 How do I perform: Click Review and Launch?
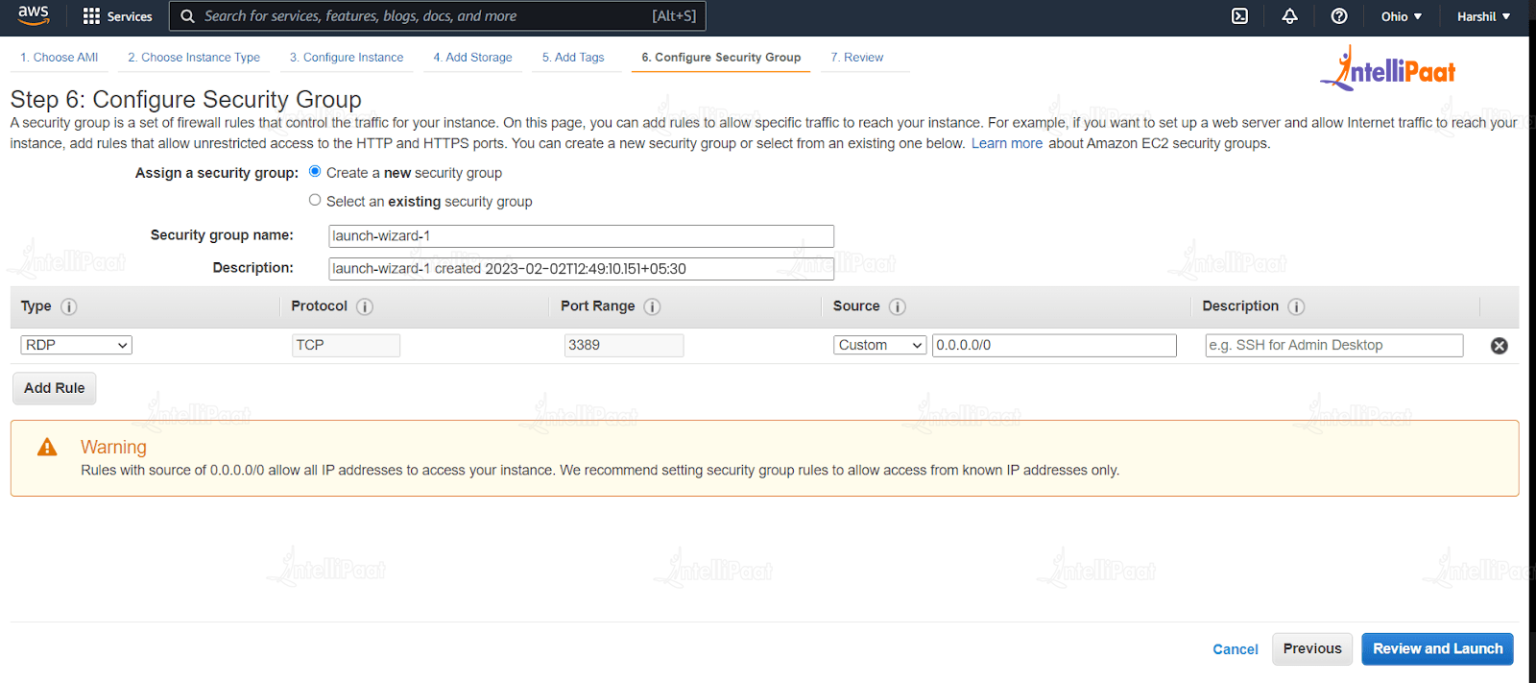[x=1437, y=648]
